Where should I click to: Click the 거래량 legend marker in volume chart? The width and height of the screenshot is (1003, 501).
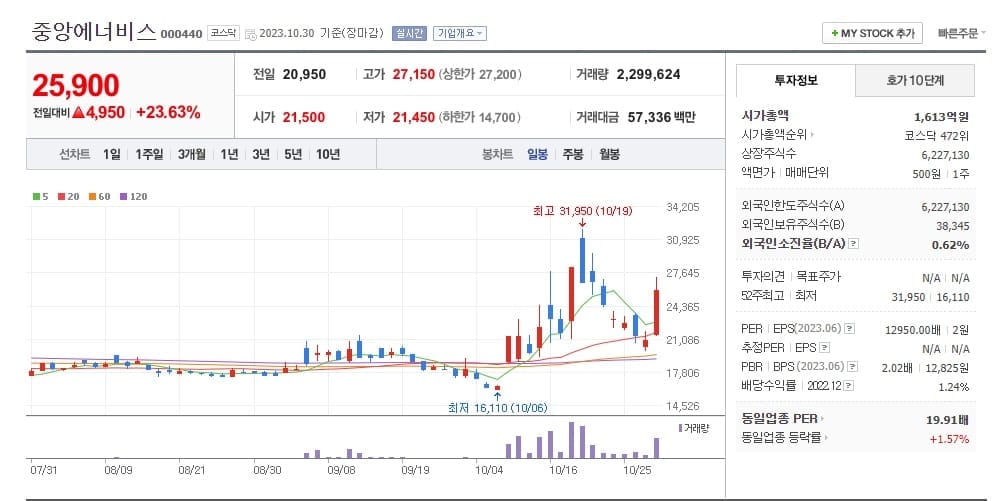click(680, 427)
